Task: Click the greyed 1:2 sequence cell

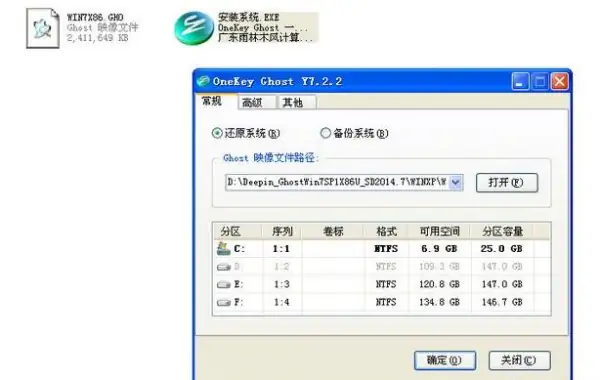Action: [281, 267]
